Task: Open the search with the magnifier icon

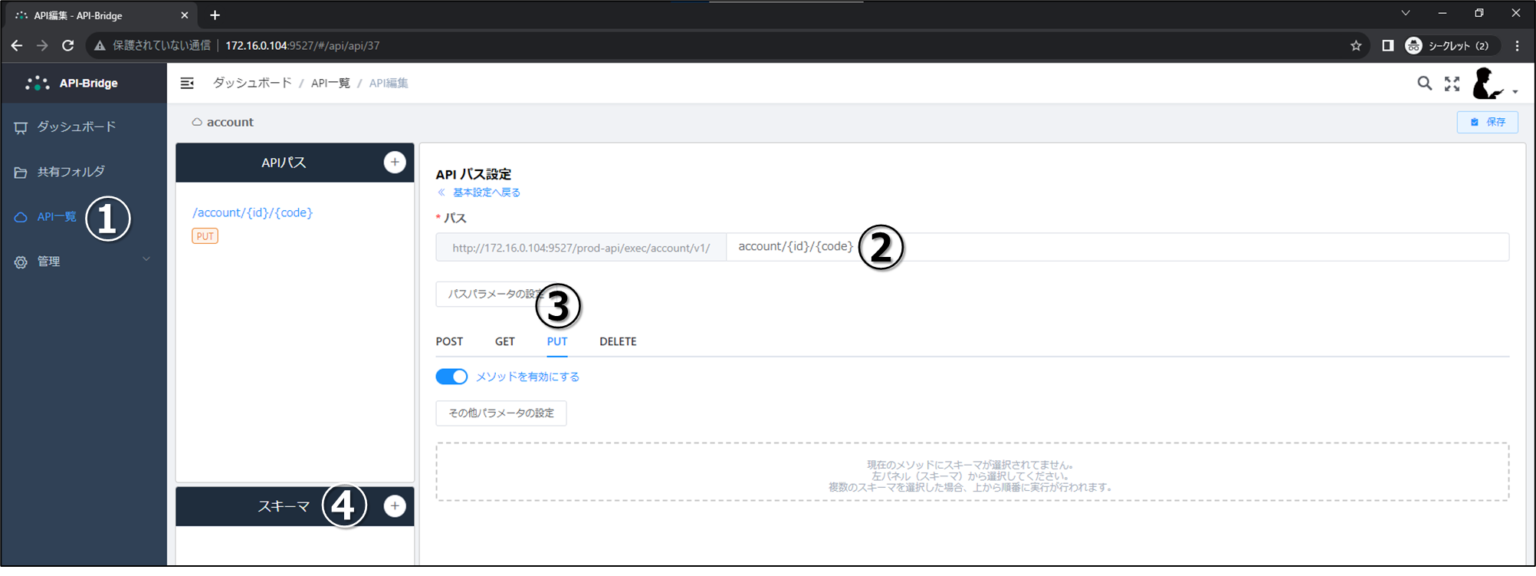Action: click(1424, 83)
